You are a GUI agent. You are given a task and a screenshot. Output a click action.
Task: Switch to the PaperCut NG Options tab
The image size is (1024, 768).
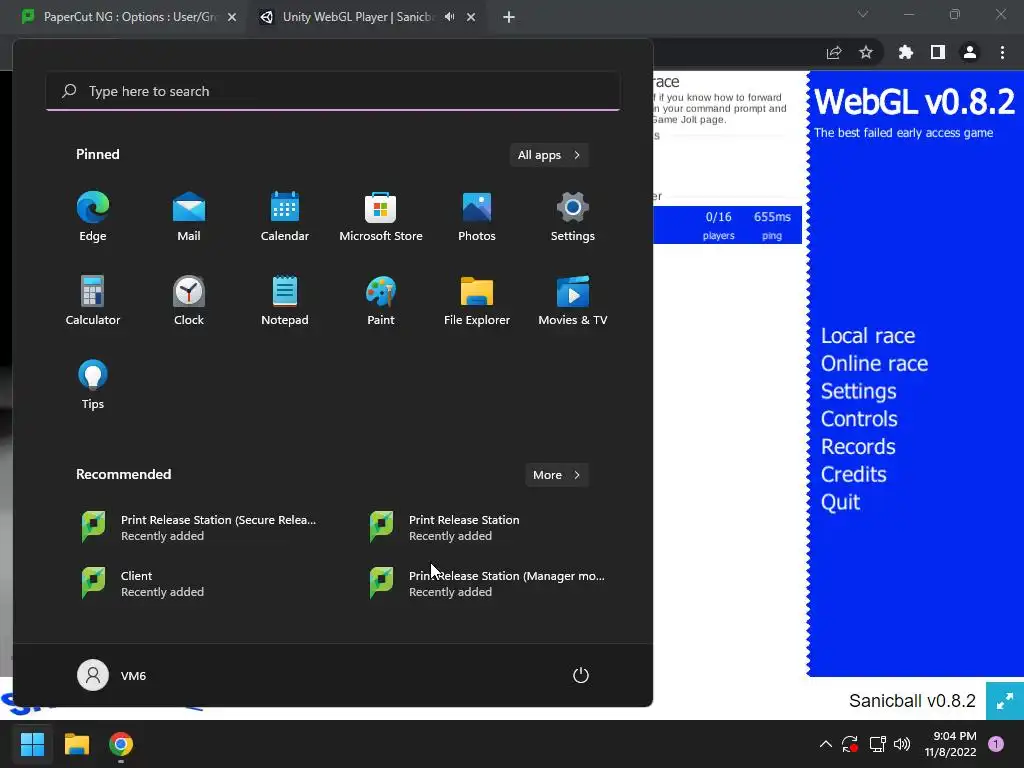click(x=129, y=17)
